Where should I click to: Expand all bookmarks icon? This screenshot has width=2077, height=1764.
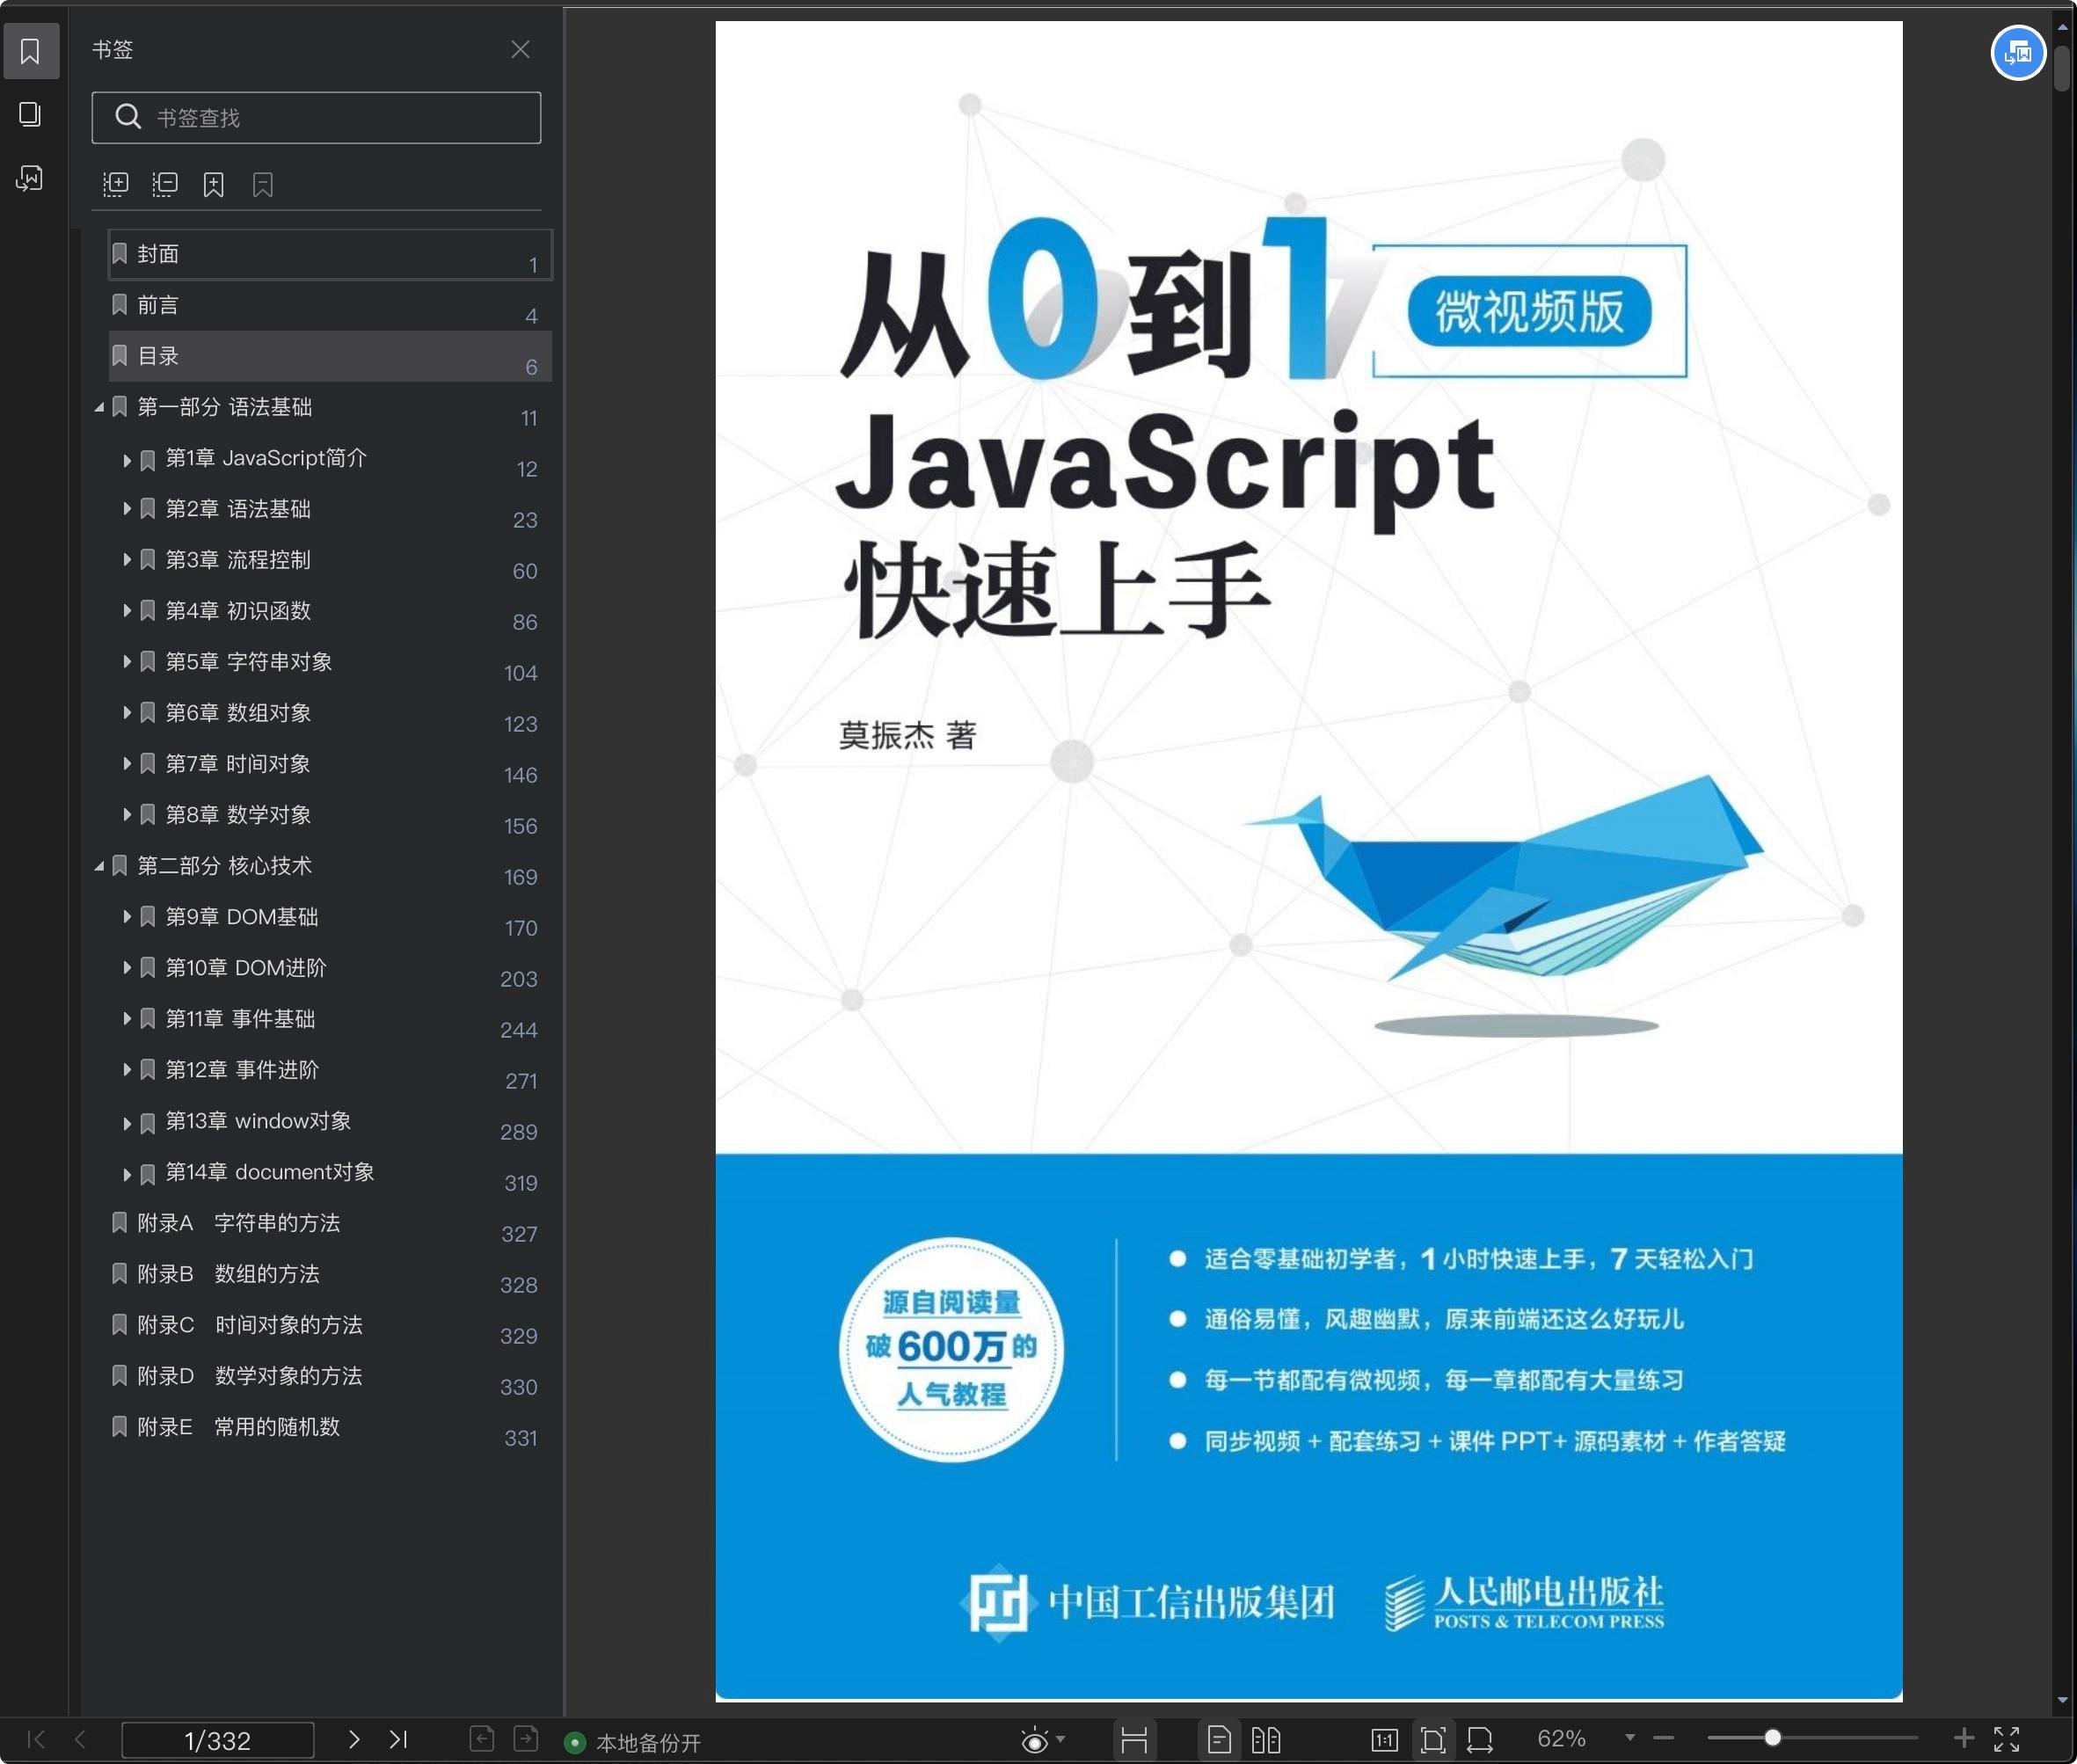tap(116, 184)
